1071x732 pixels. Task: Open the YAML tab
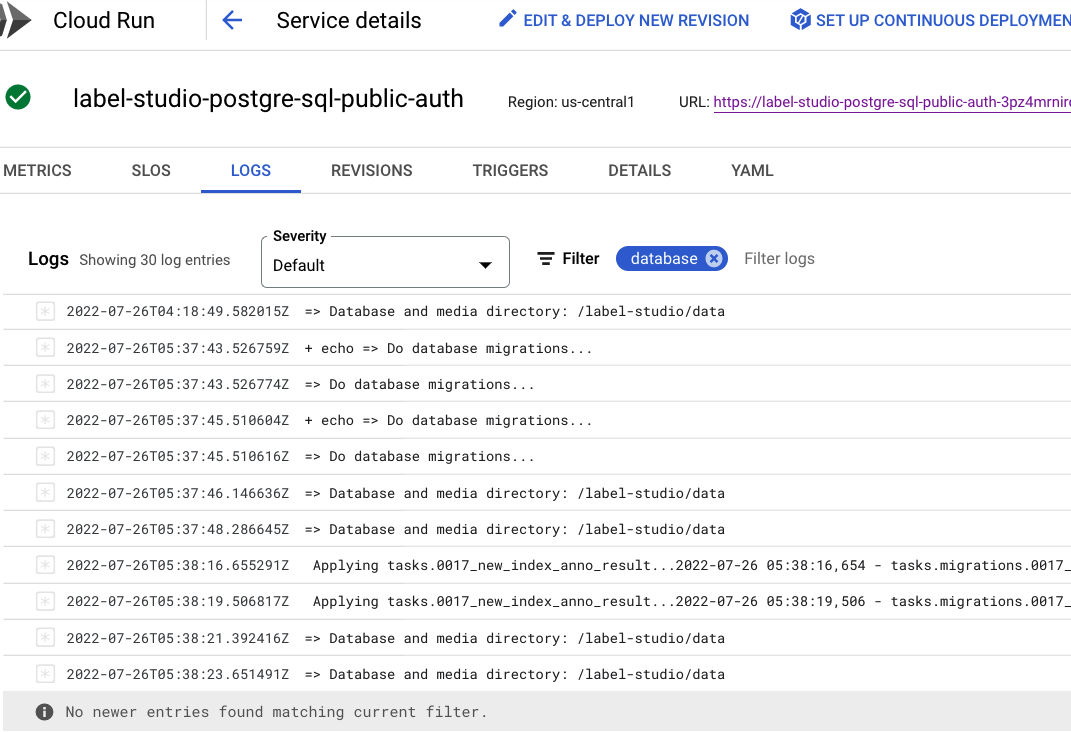752,170
